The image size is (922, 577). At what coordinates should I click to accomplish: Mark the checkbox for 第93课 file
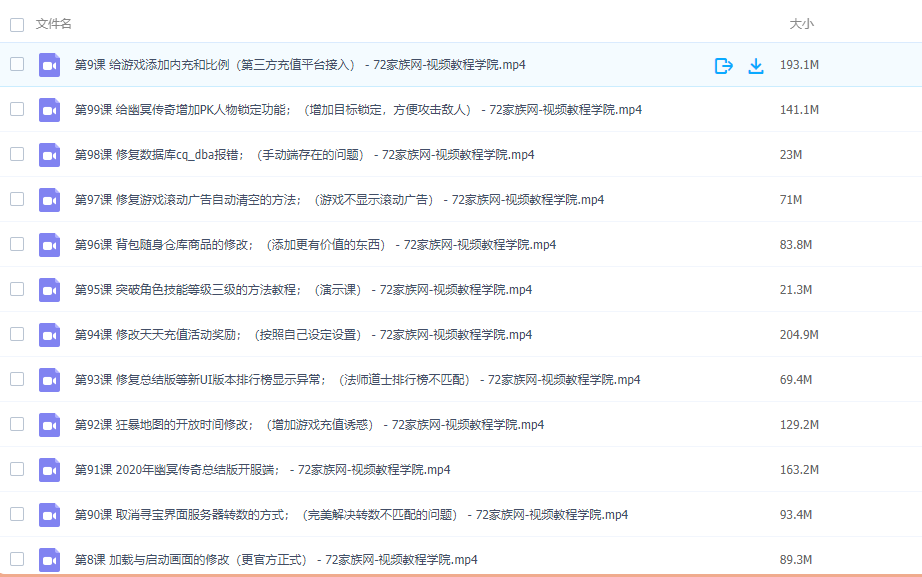point(17,379)
